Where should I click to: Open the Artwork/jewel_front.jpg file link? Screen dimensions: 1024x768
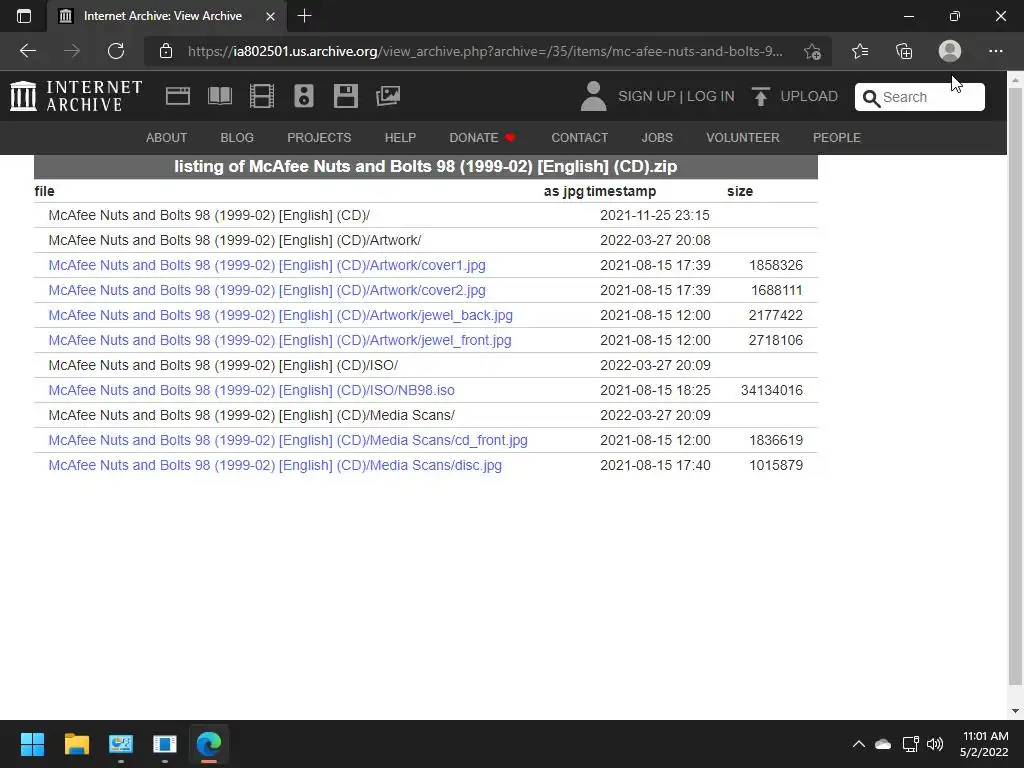point(280,340)
